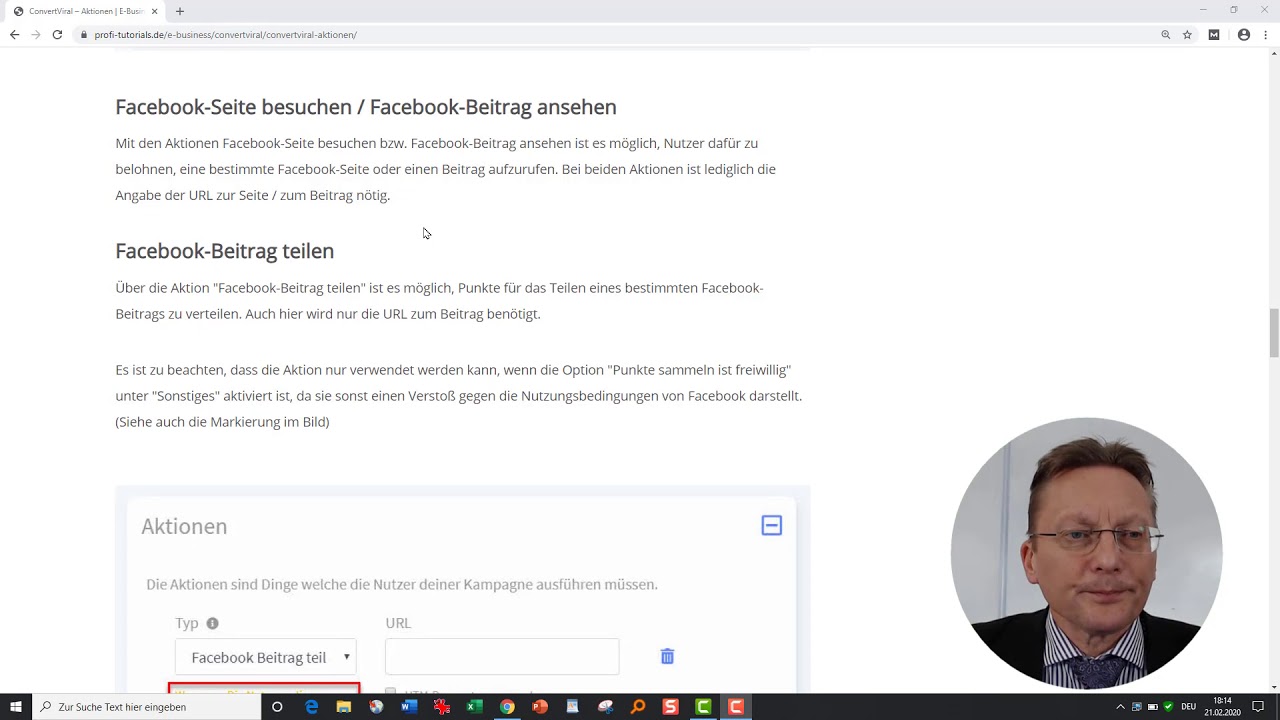Select the ConvertViral – Aktionen browser tab
The width and height of the screenshot is (1280, 720).
pos(85,11)
